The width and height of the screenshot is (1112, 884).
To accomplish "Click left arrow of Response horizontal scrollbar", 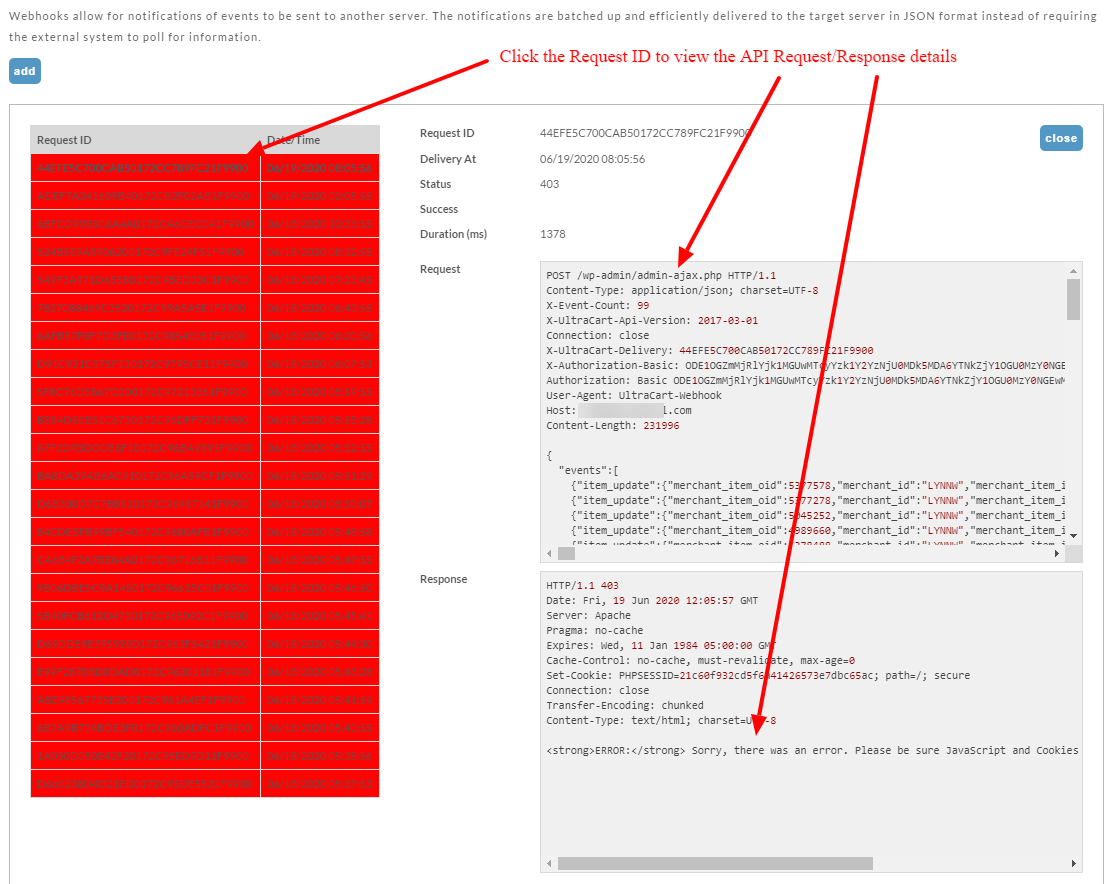I will tap(550, 863).
